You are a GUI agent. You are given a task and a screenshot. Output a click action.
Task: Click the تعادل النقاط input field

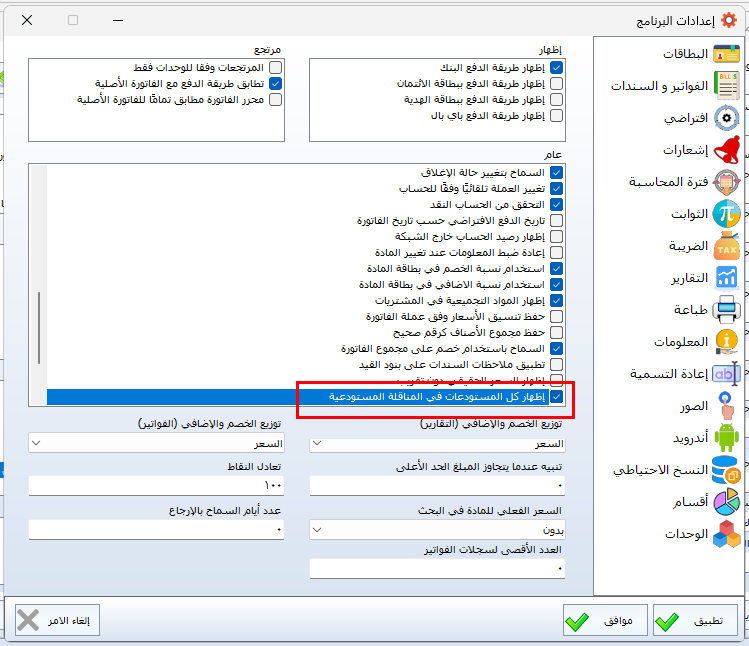click(156, 485)
